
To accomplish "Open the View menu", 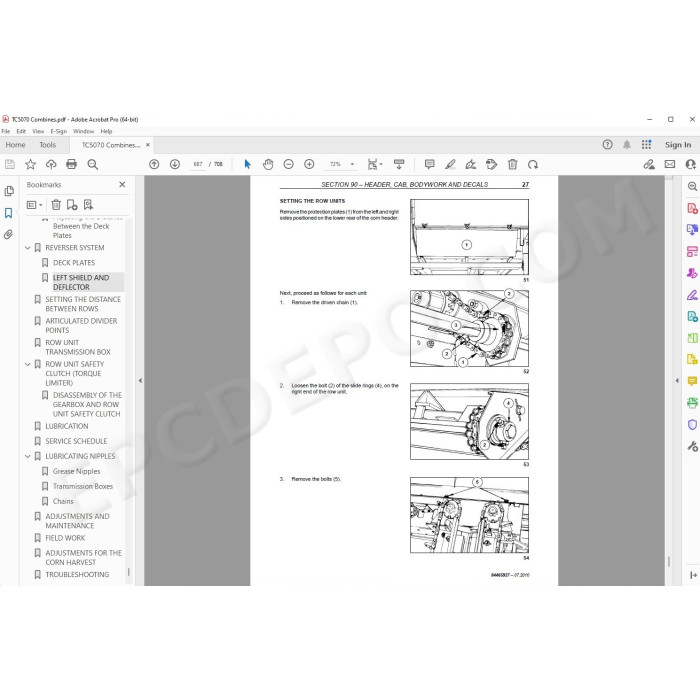I will [38, 131].
